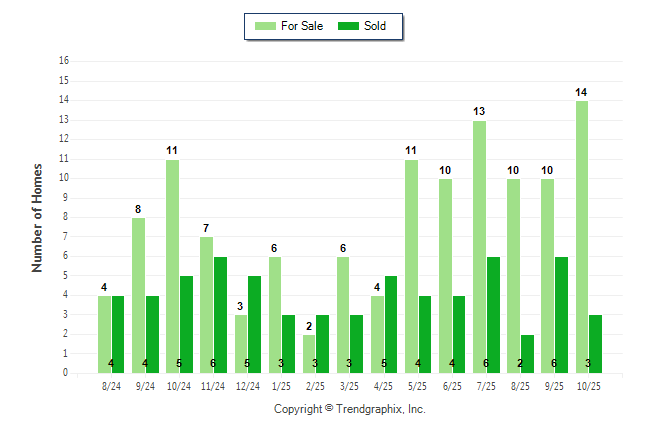Click the 2/25 For Sale bar
The image size is (646, 434).
(309, 354)
